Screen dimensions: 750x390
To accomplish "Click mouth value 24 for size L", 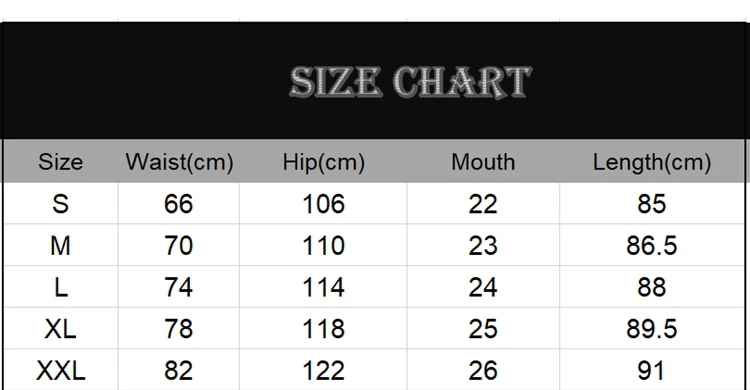I will (x=483, y=287).
